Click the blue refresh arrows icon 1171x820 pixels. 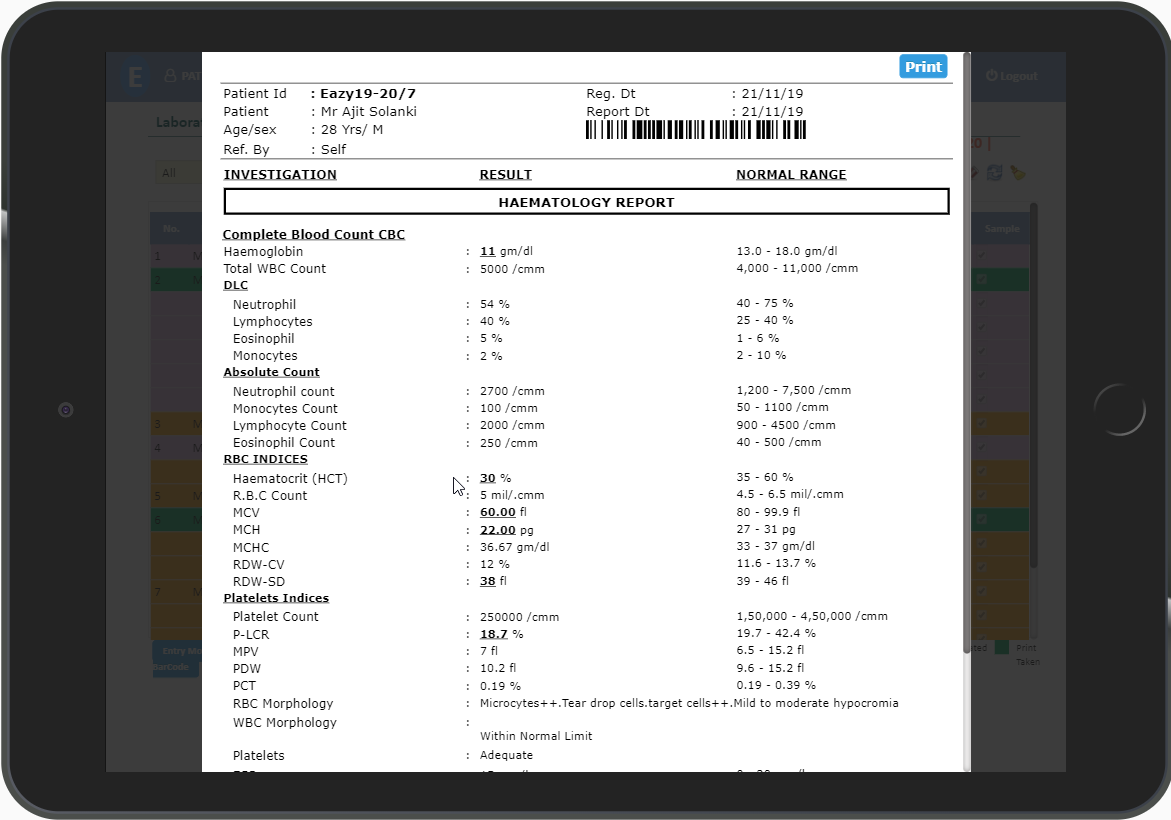tap(994, 173)
